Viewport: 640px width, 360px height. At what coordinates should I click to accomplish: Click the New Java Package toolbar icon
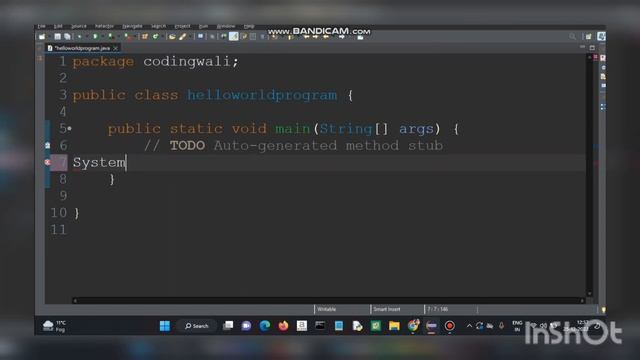tap(145, 37)
